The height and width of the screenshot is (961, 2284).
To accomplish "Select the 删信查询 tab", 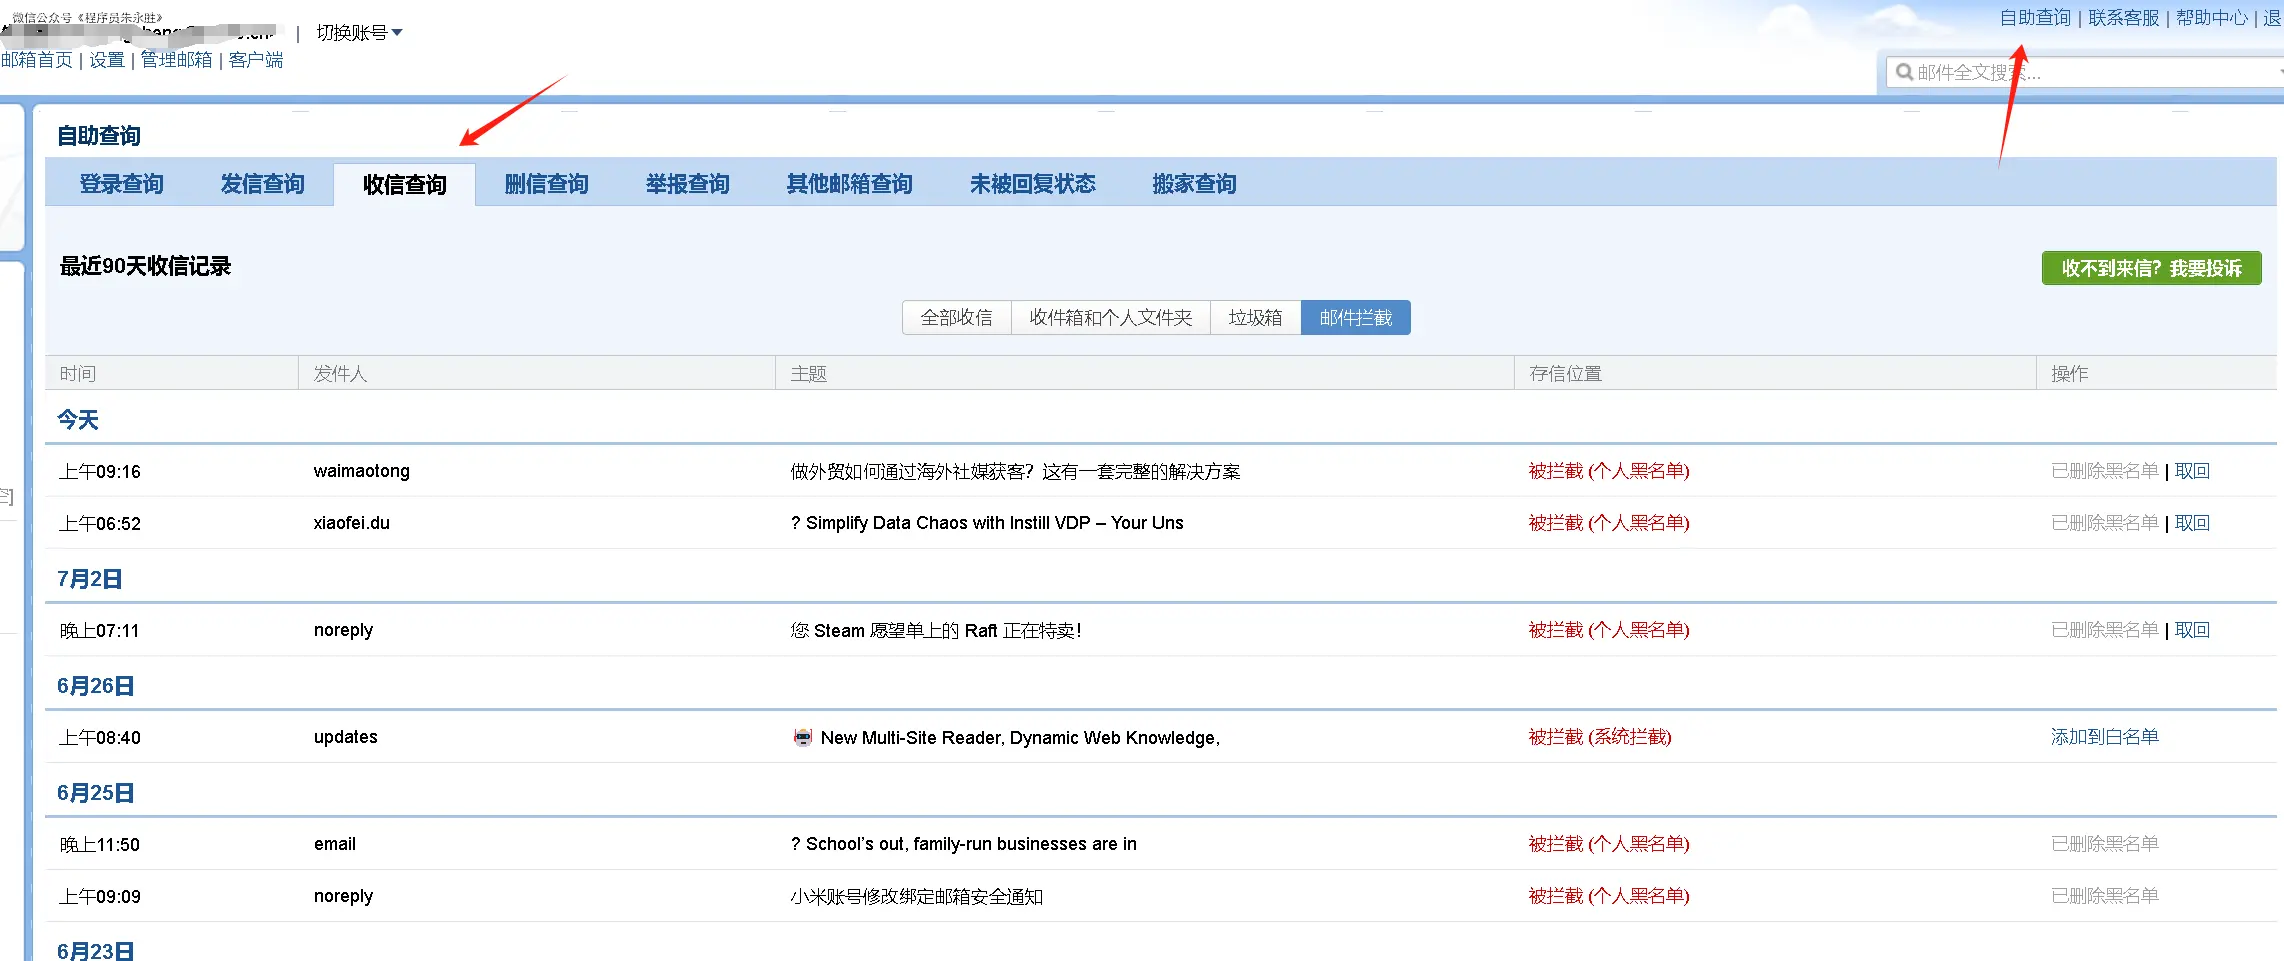I will [x=546, y=184].
